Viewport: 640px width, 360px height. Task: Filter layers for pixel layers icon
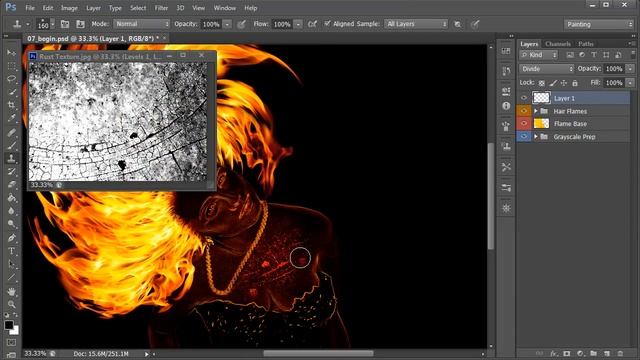point(570,55)
